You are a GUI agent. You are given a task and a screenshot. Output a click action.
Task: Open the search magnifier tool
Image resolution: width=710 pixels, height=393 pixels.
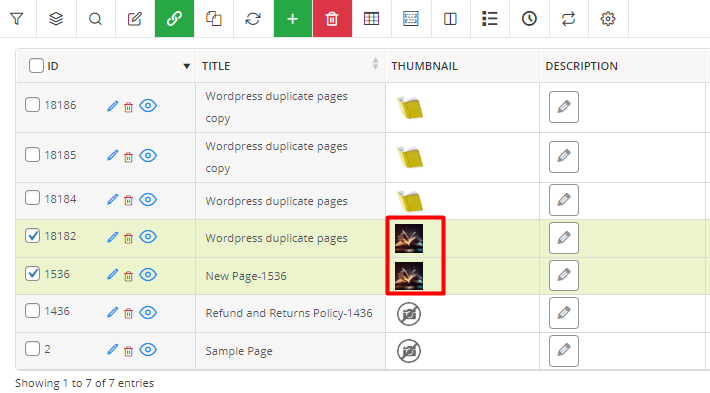pyautogui.click(x=95, y=19)
